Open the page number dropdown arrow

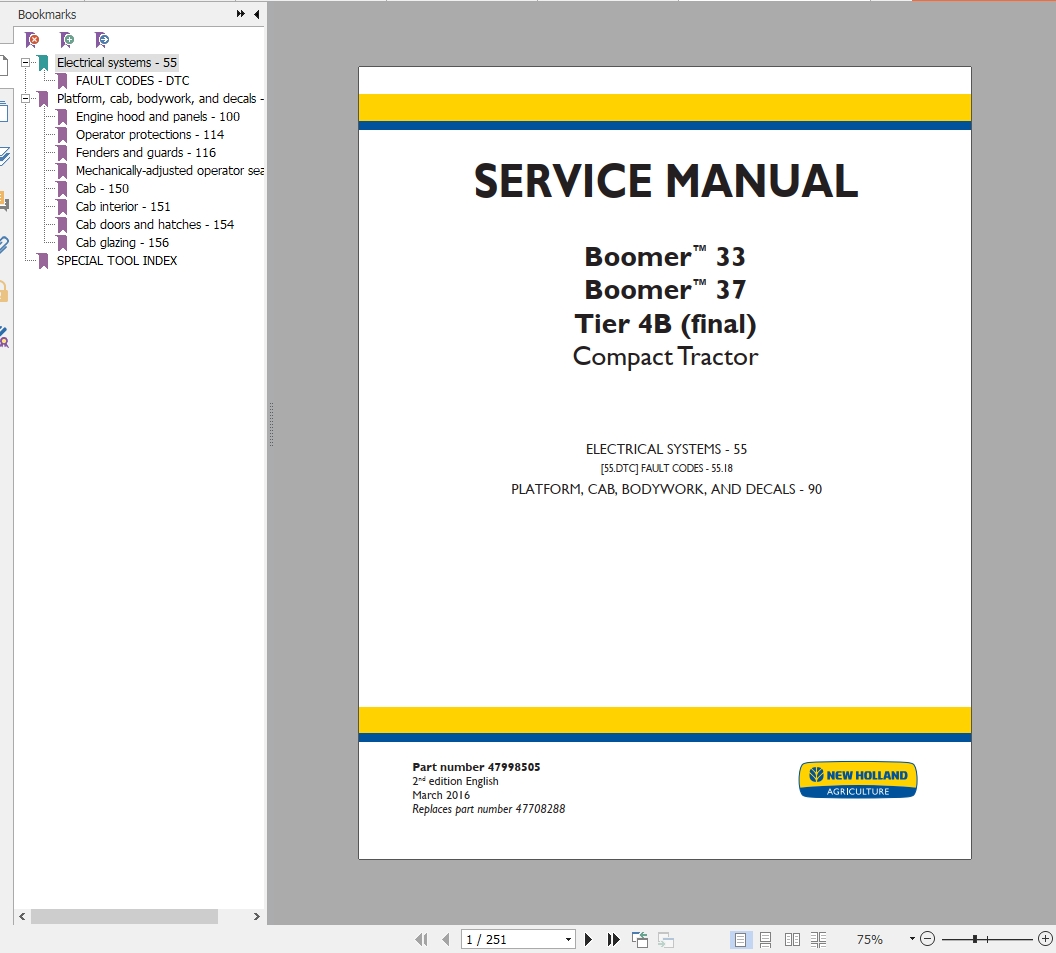tap(569, 940)
